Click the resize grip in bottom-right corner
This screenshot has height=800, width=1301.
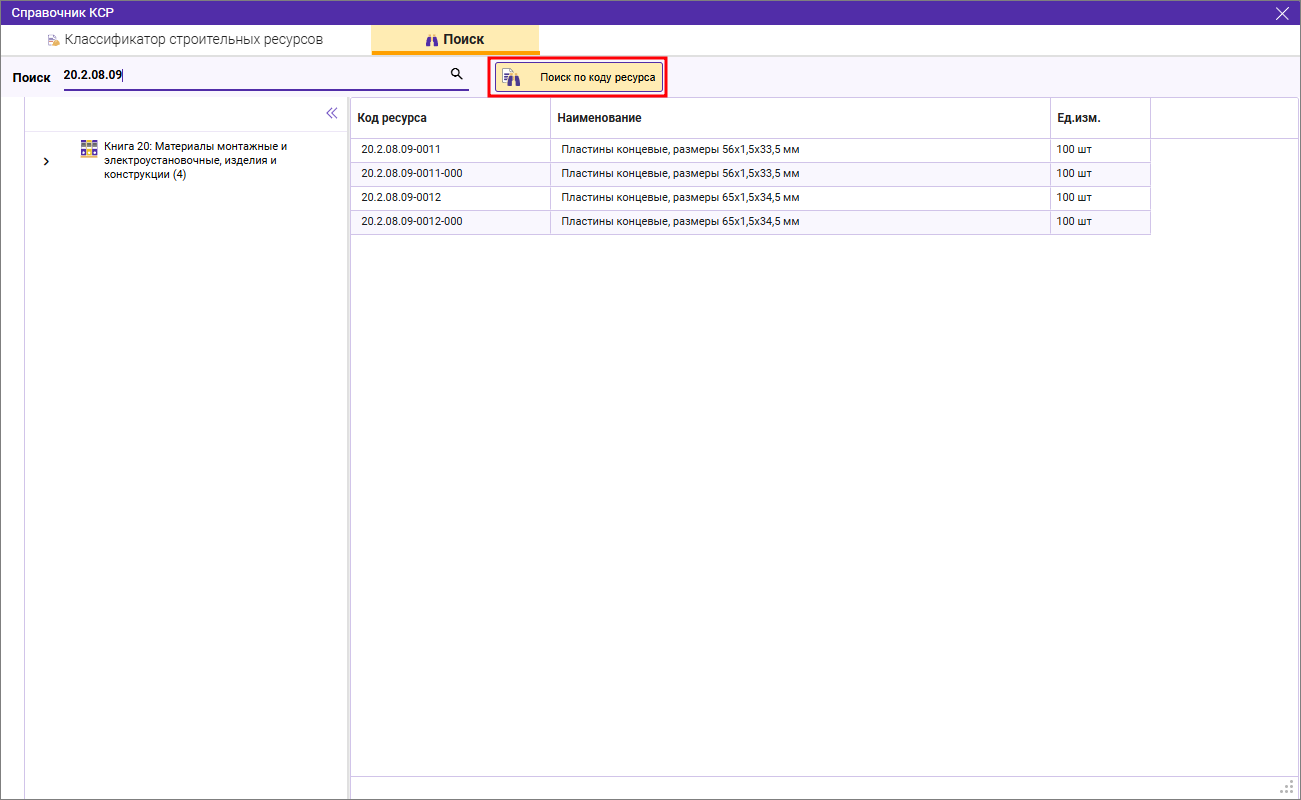pyautogui.click(x=1287, y=786)
